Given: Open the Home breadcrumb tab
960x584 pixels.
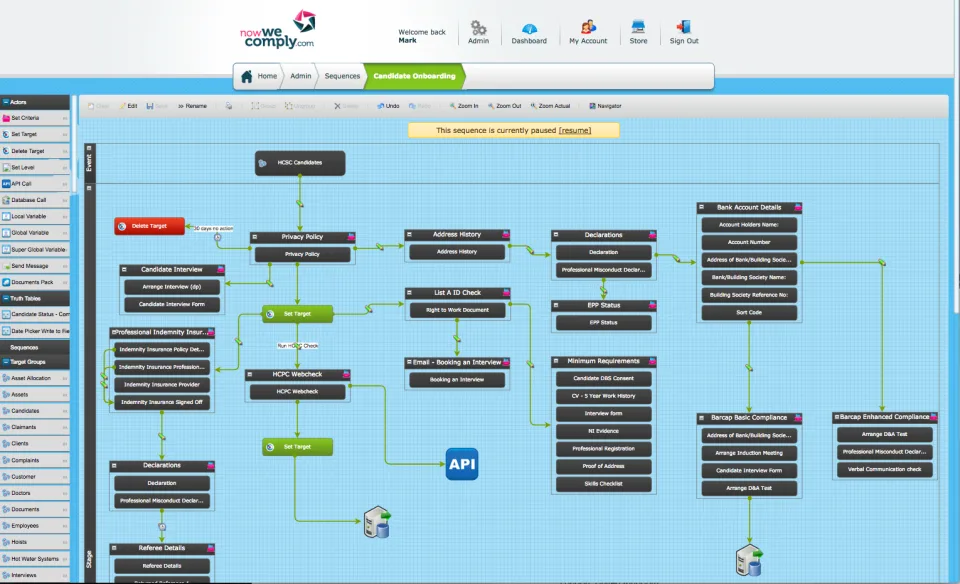Looking at the screenshot, I should click(259, 76).
